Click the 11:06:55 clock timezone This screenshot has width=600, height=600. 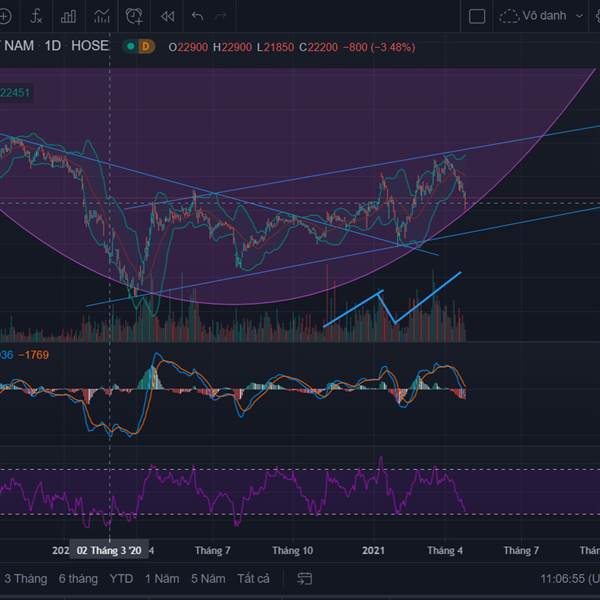(x=570, y=579)
